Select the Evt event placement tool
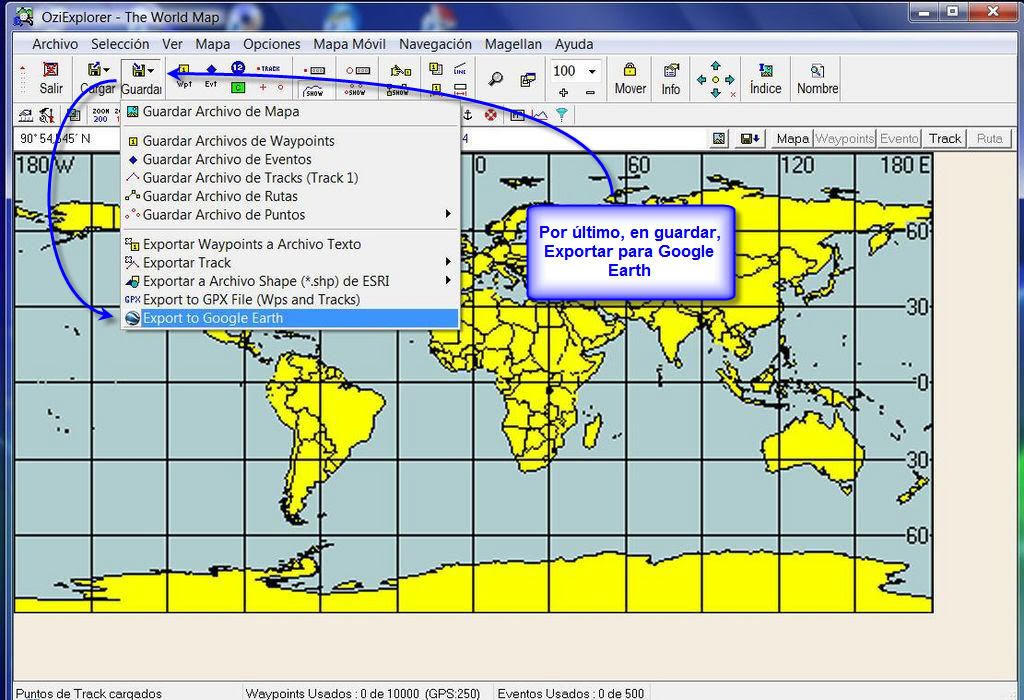The image size is (1024, 700). click(211, 76)
